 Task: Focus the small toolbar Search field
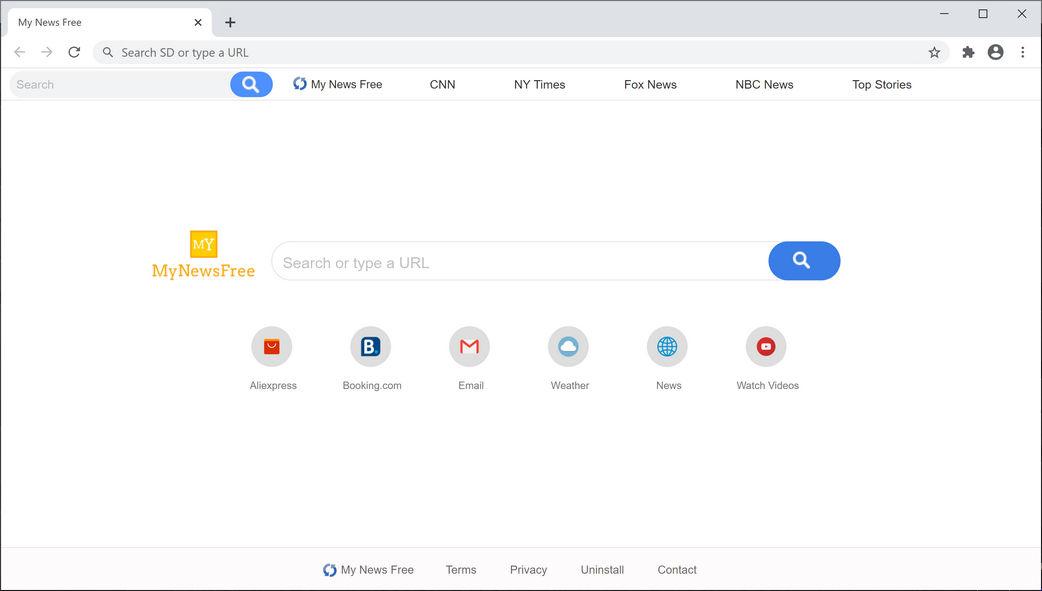(x=120, y=84)
